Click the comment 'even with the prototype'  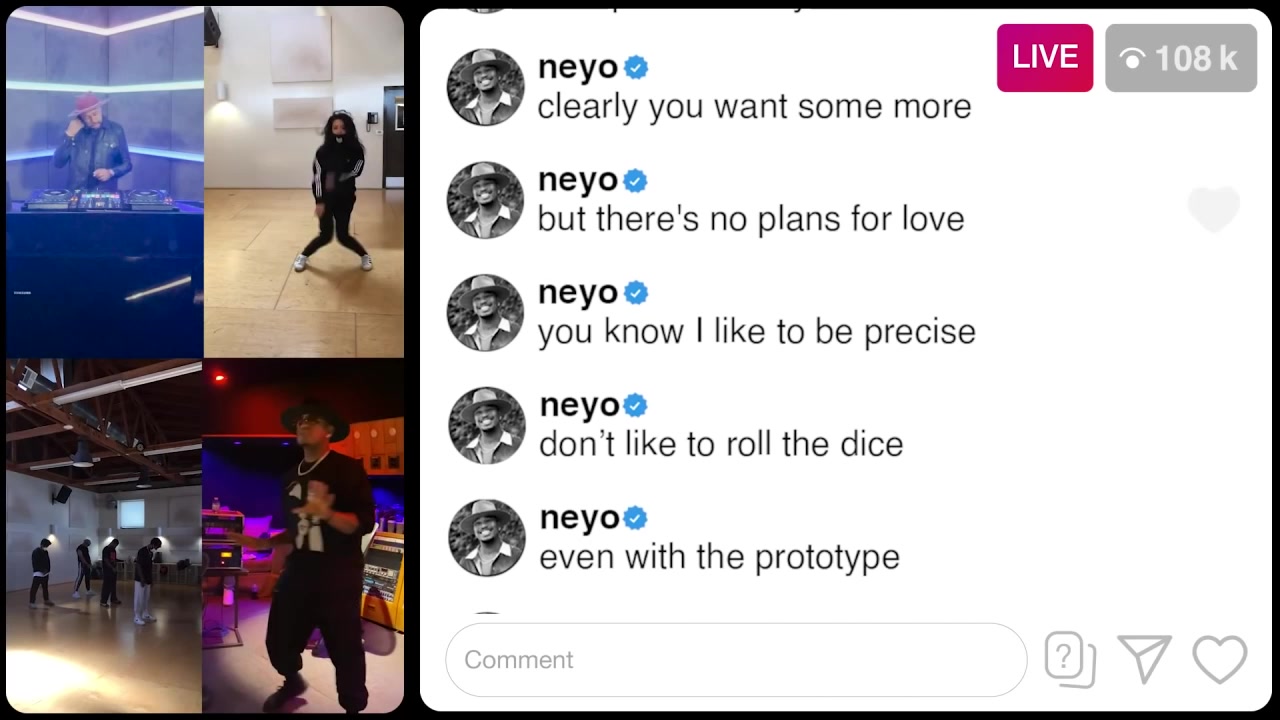(x=720, y=557)
